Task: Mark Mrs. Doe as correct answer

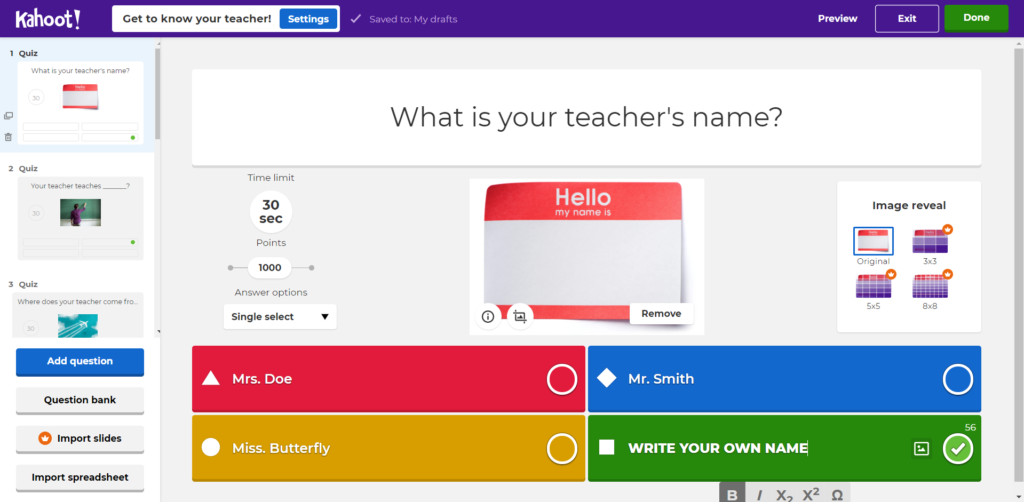Action: [x=561, y=379]
